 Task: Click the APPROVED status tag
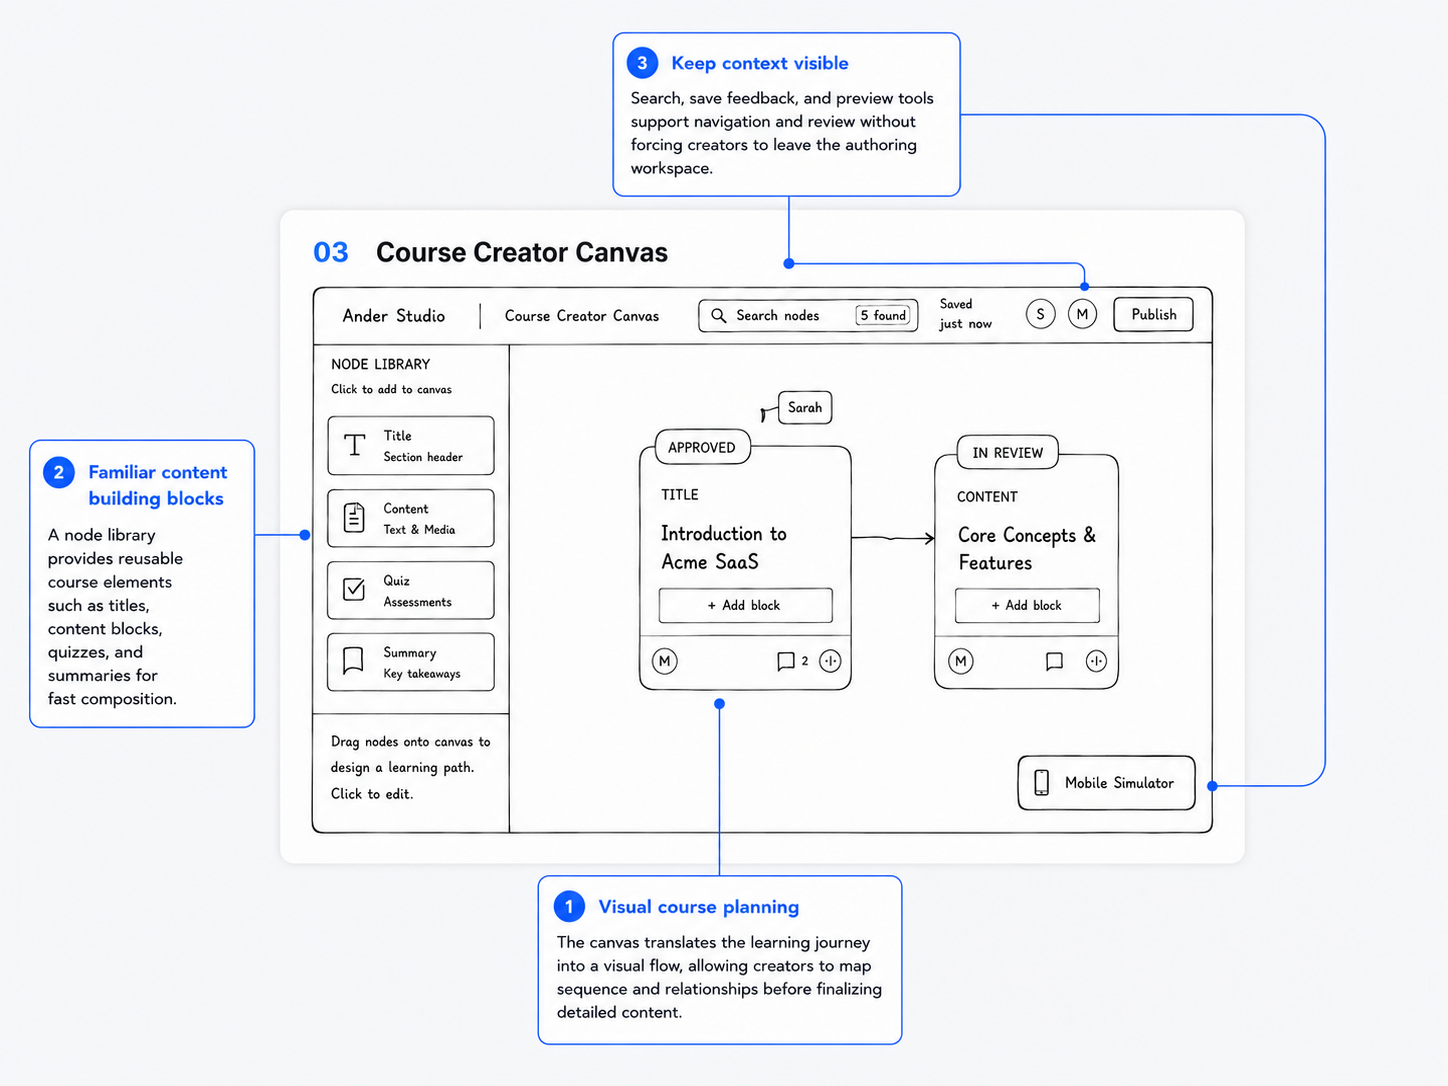[702, 447]
